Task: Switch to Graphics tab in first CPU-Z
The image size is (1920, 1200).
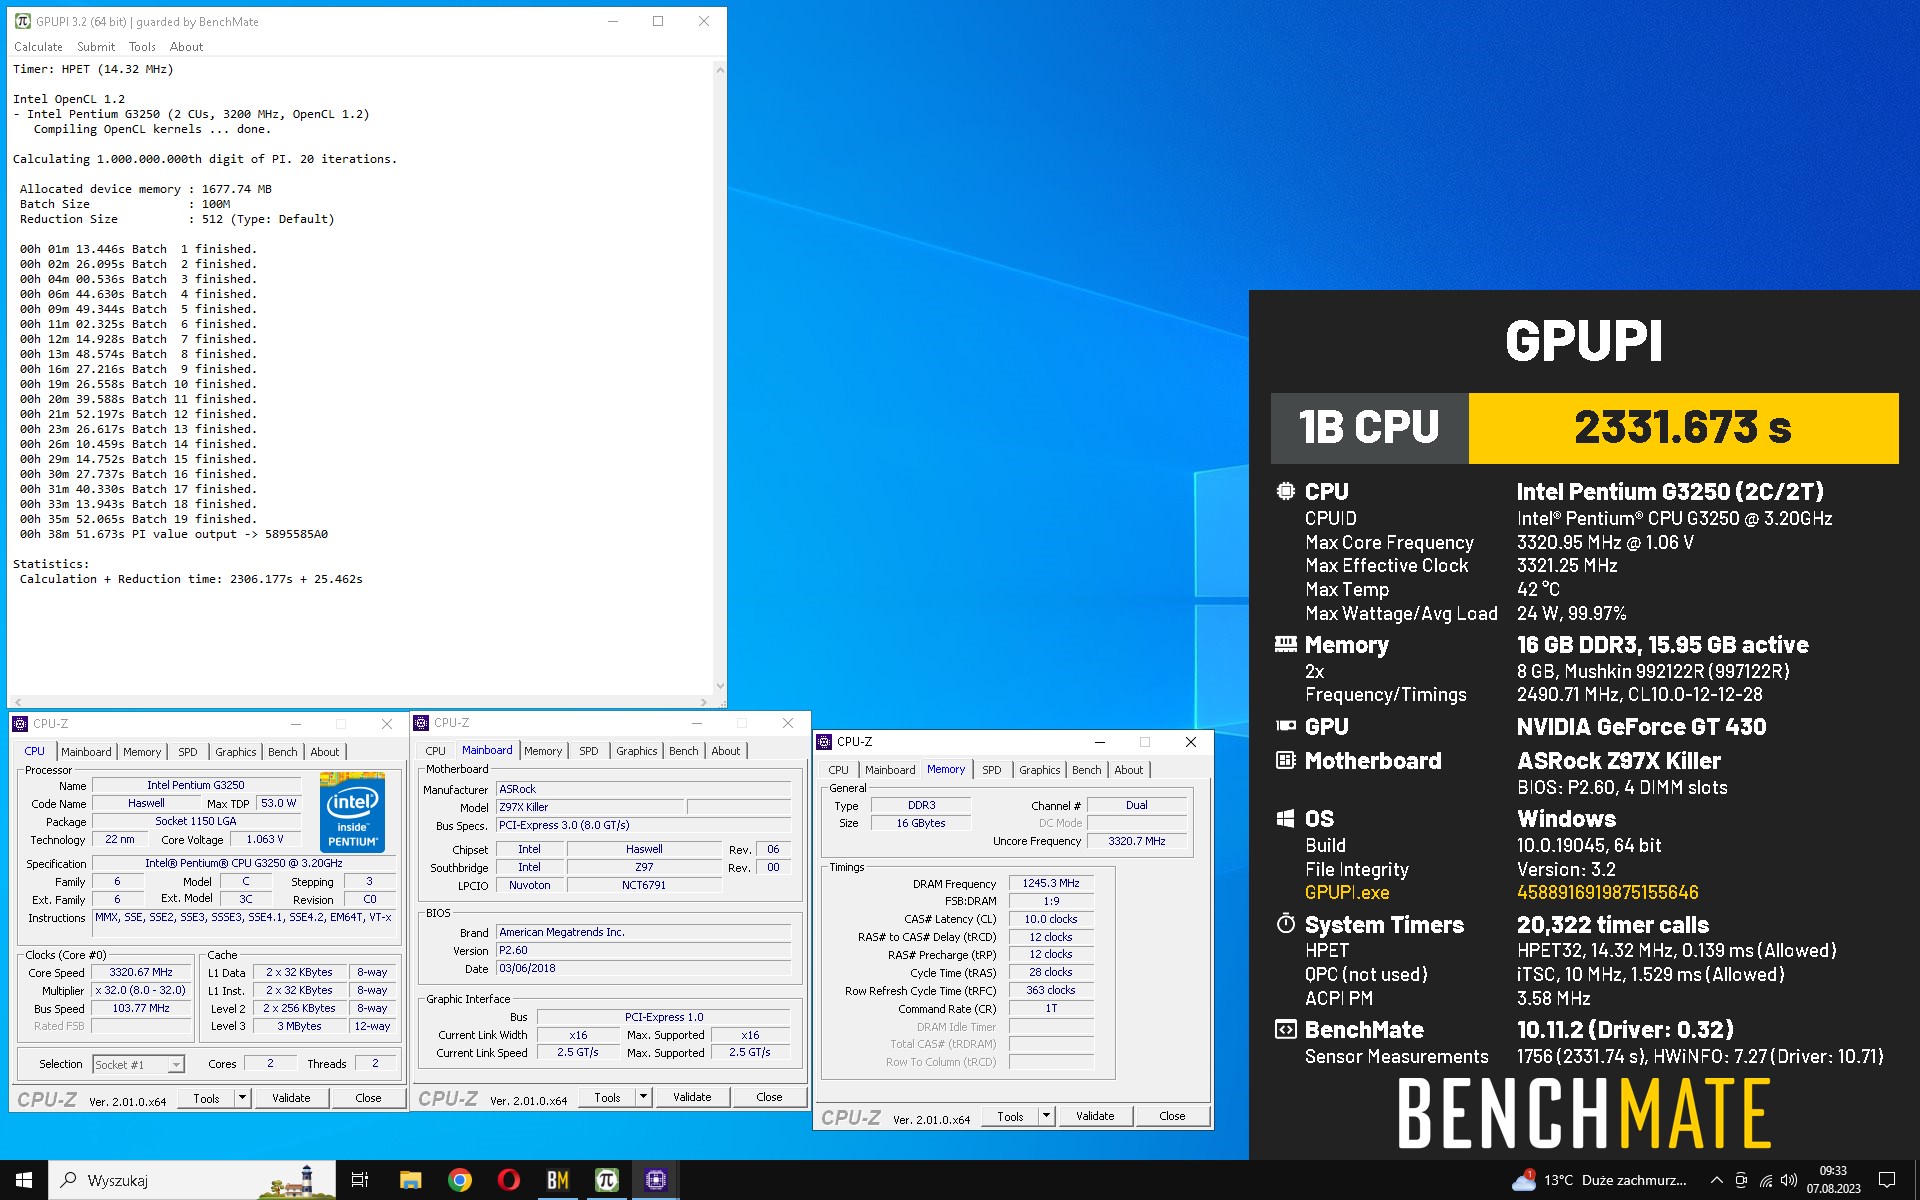Action: click(236, 752)
